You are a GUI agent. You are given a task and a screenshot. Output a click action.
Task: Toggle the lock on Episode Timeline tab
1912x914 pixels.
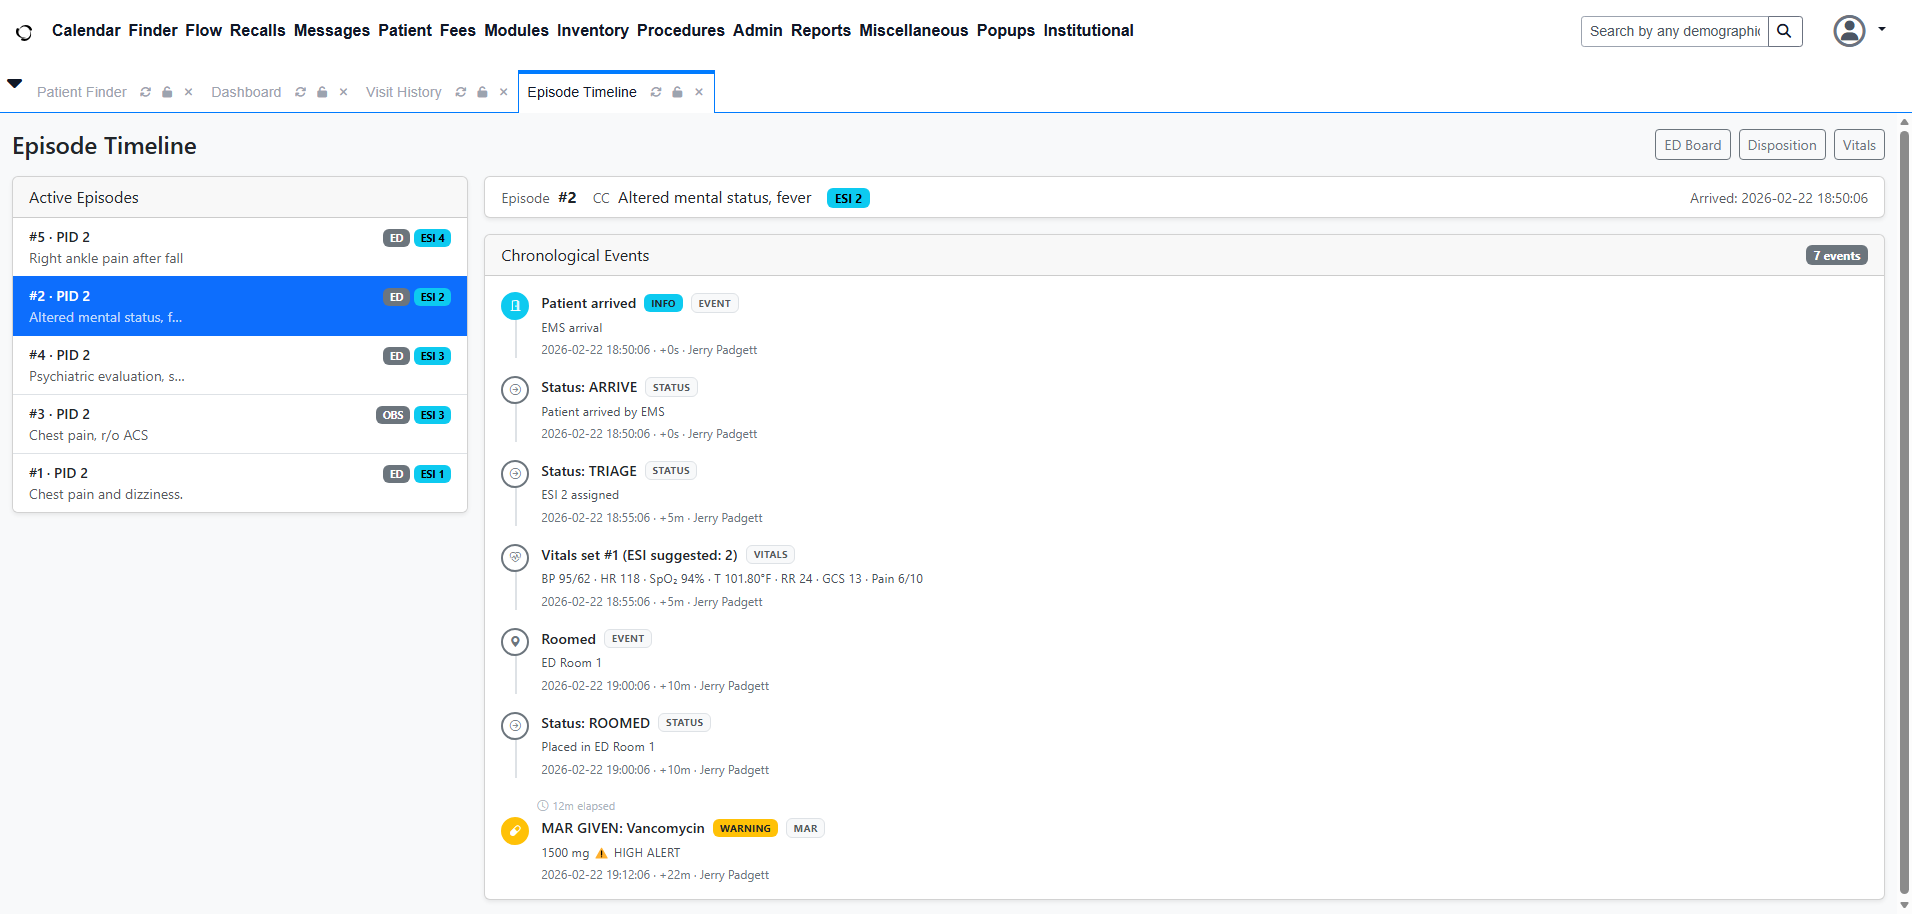tap(677, 92)
